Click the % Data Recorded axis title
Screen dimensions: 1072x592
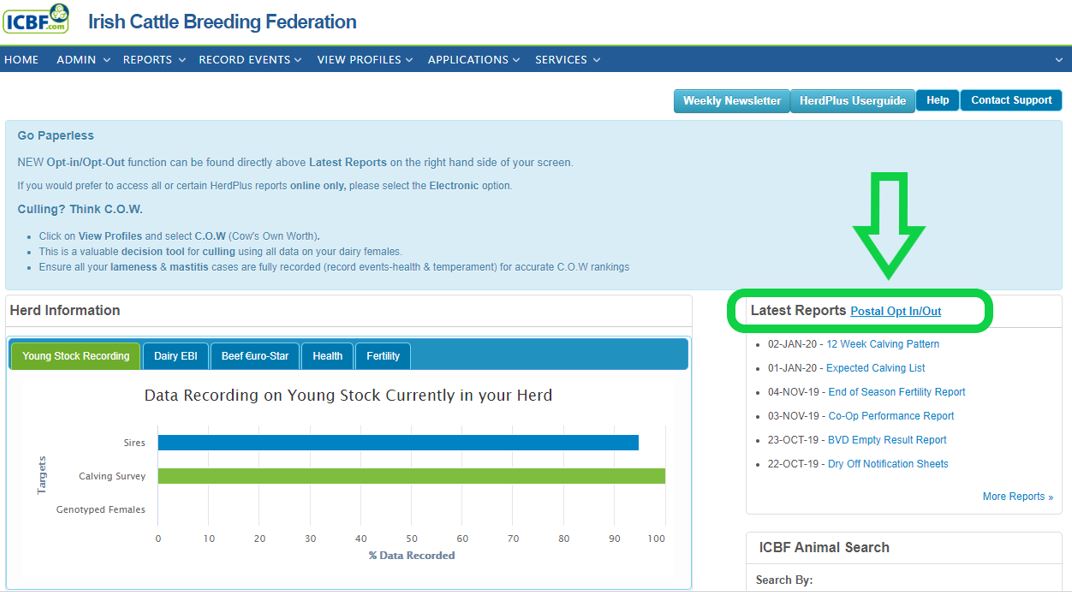[x=412, y=555]
